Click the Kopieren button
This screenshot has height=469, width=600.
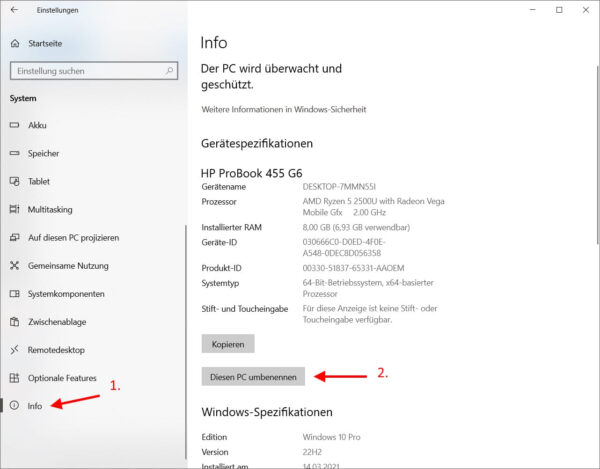click(x=228, y=344)
